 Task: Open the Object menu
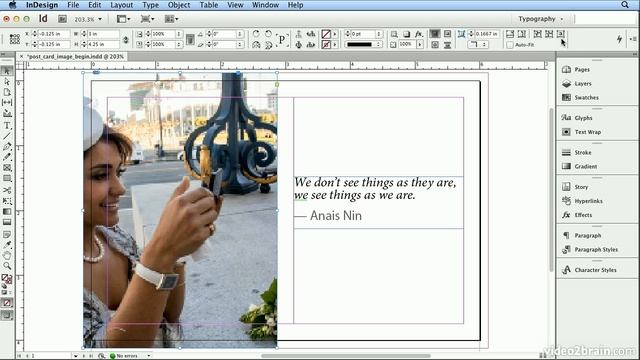pos(179,5)
